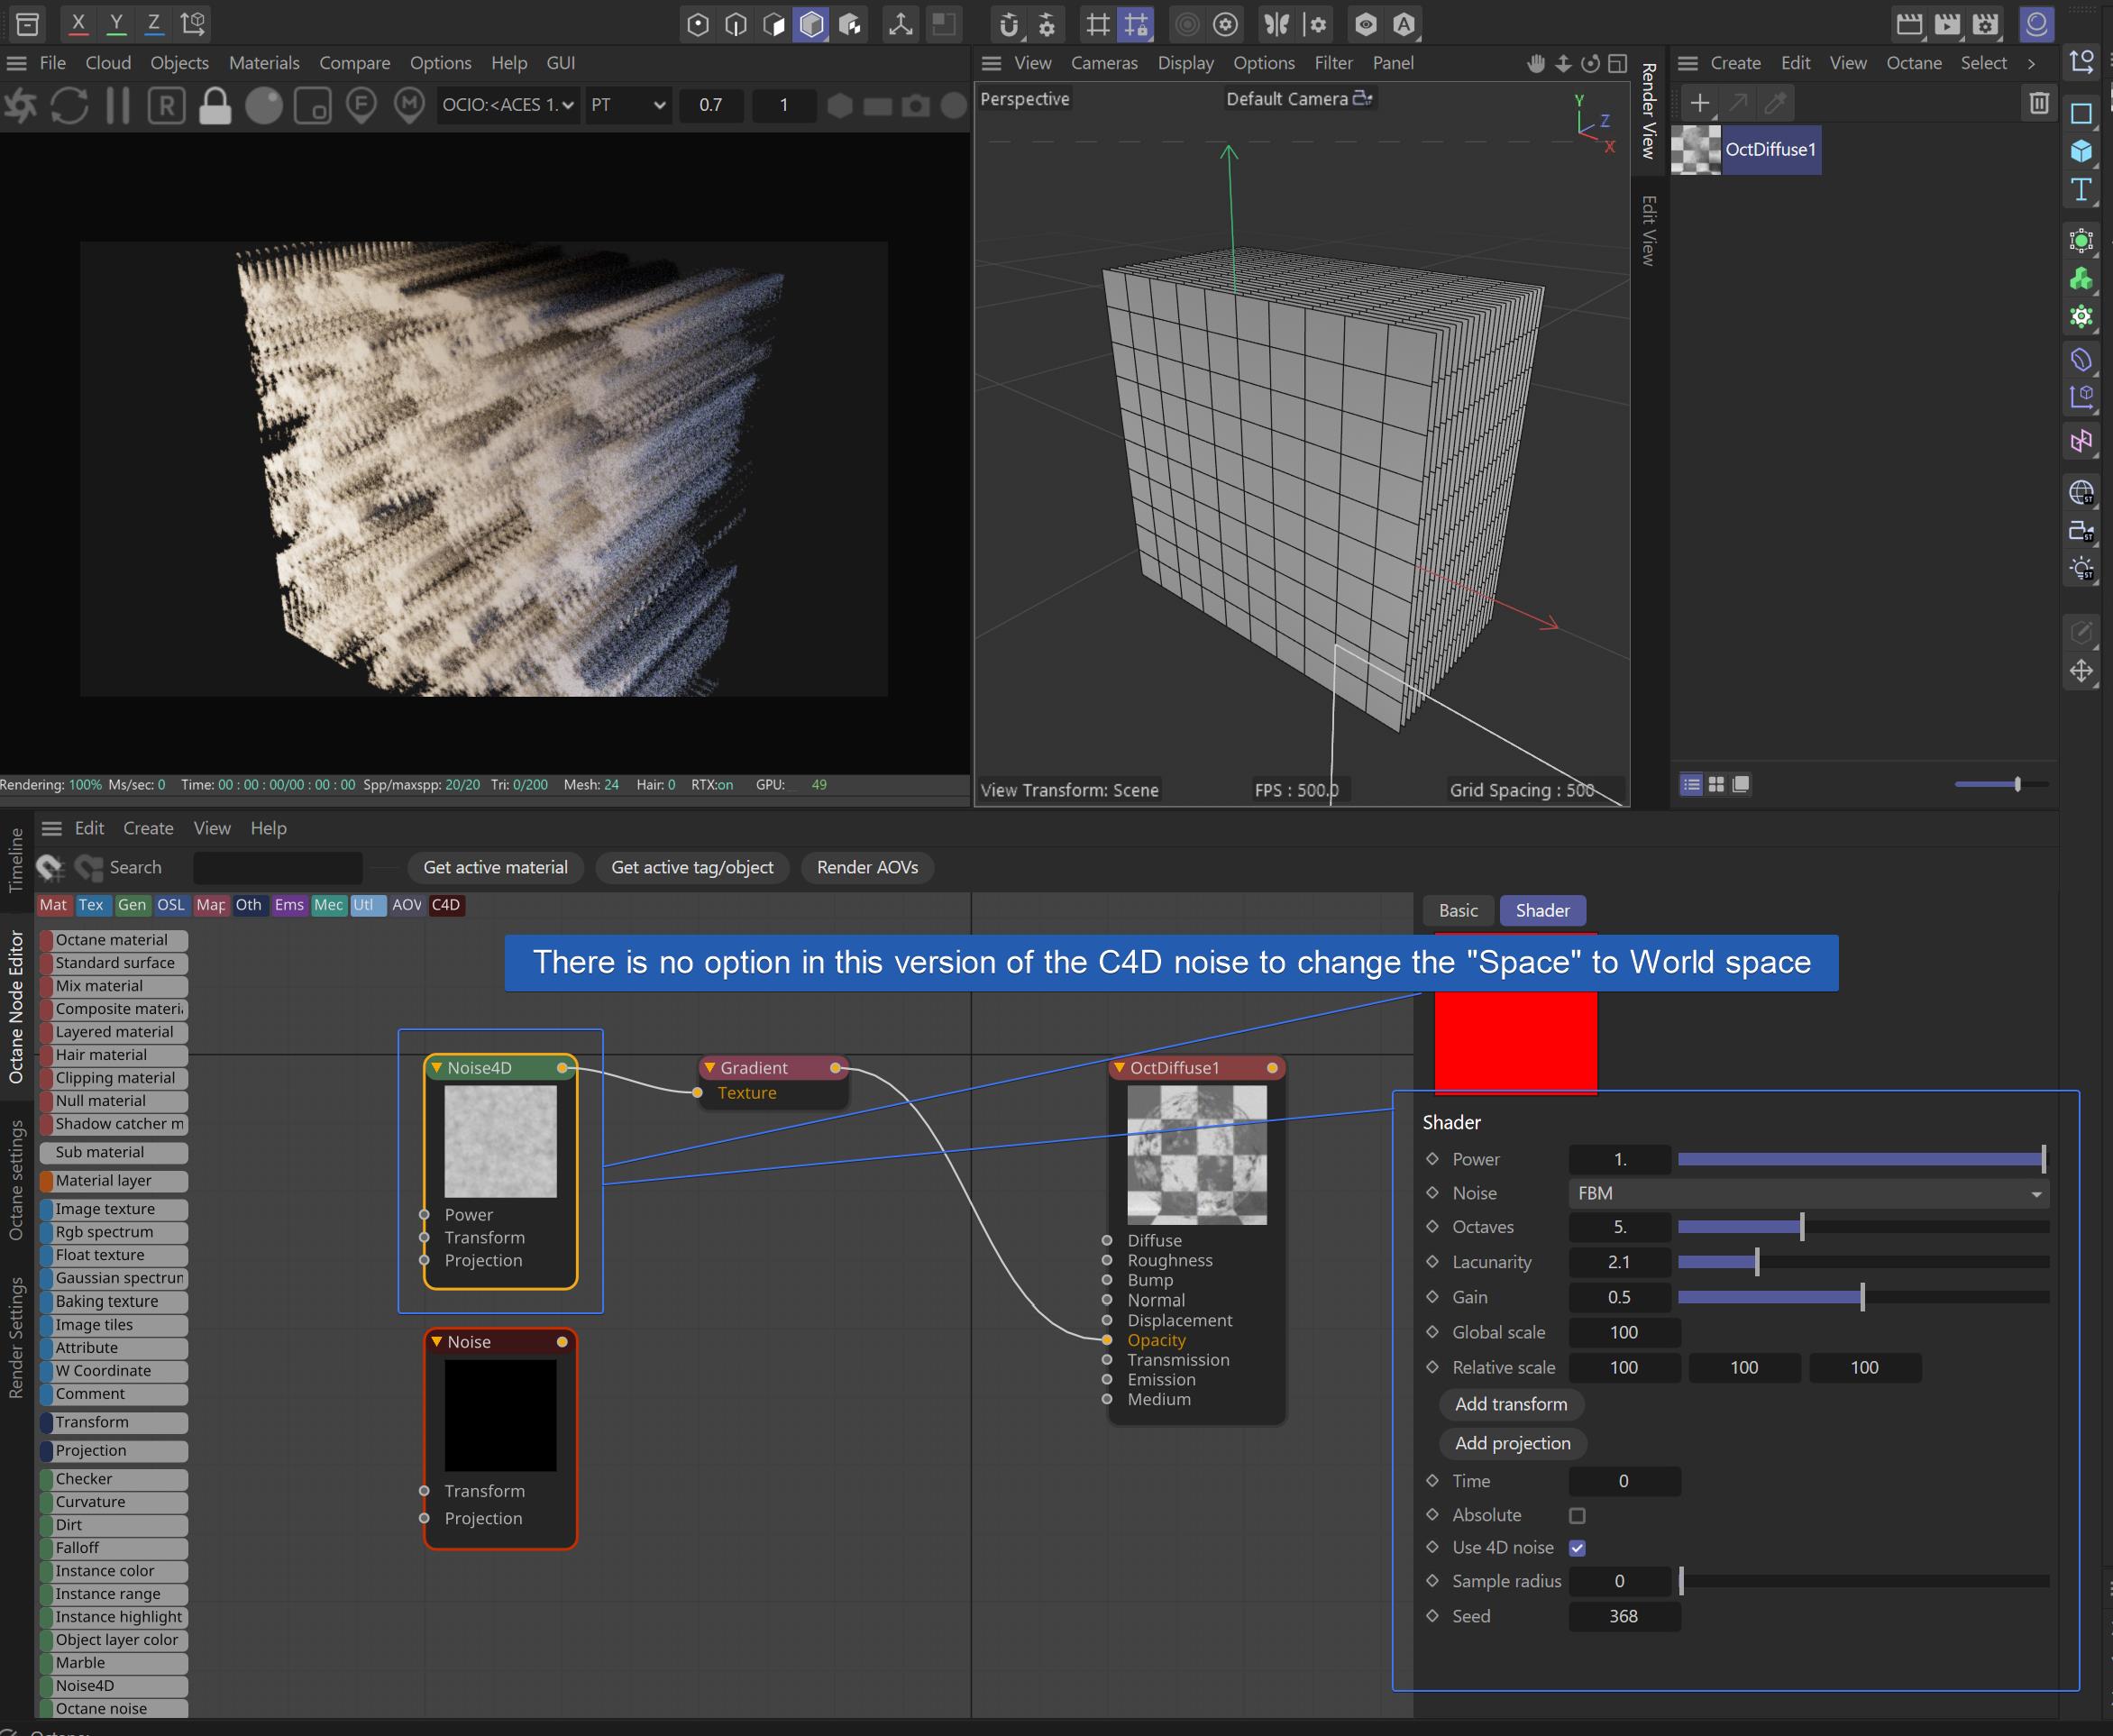Image resolution: width=2113 pixels, height=1736 pixels.
Task: Click the clay render sphere icon
Action: (x=264, y=105)
